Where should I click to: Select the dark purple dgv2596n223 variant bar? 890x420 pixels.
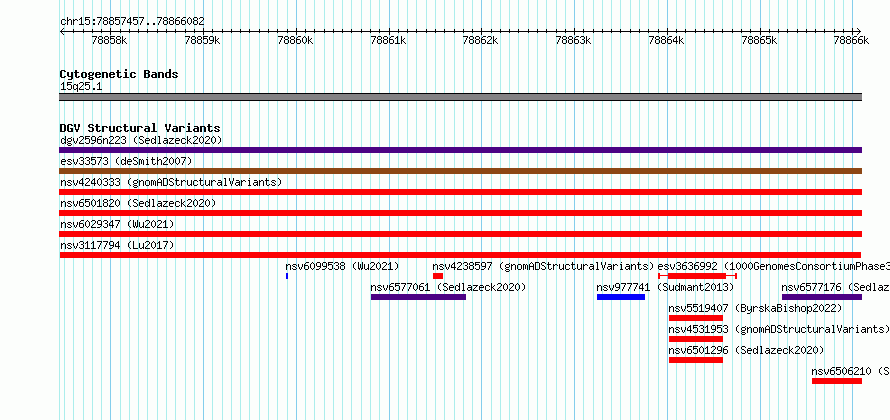coord(460,150)
